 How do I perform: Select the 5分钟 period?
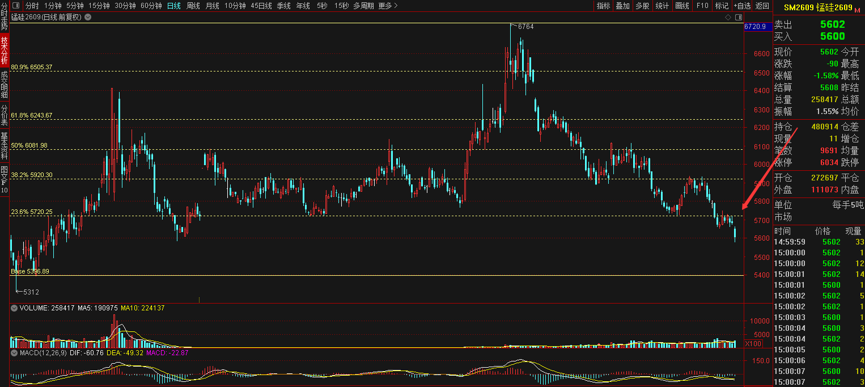click(x=74, y=6)
